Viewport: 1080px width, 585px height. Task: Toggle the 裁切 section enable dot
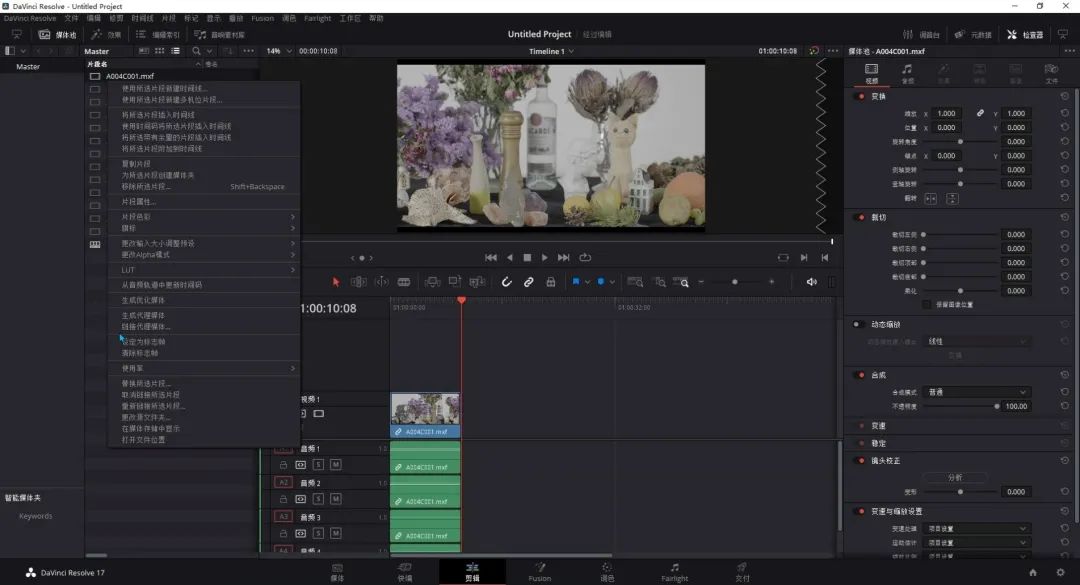[860, 217]
